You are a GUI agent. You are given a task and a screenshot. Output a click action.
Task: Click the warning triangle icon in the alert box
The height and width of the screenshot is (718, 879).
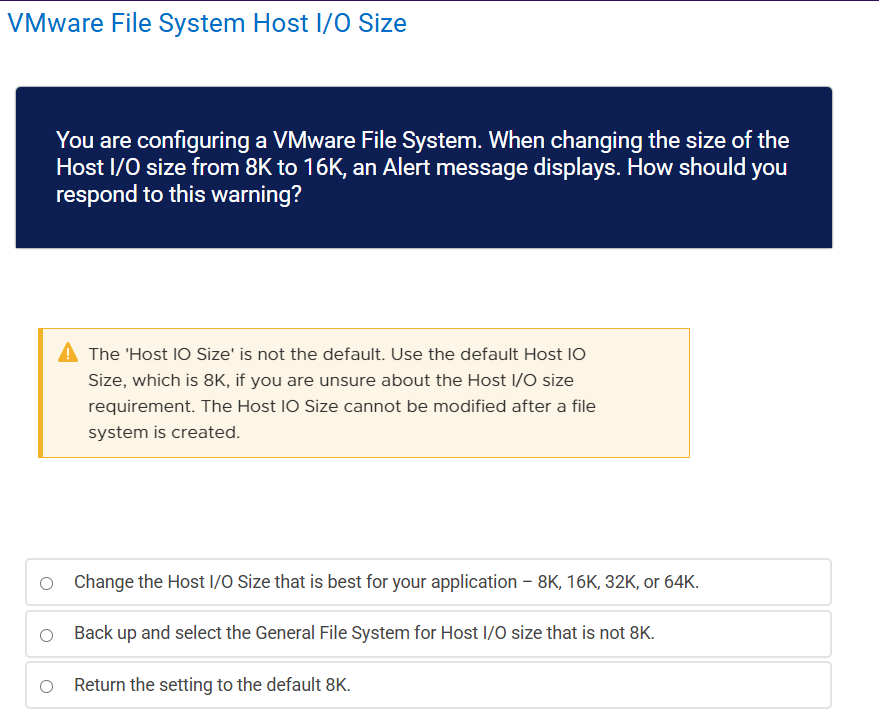coord(68,352)
